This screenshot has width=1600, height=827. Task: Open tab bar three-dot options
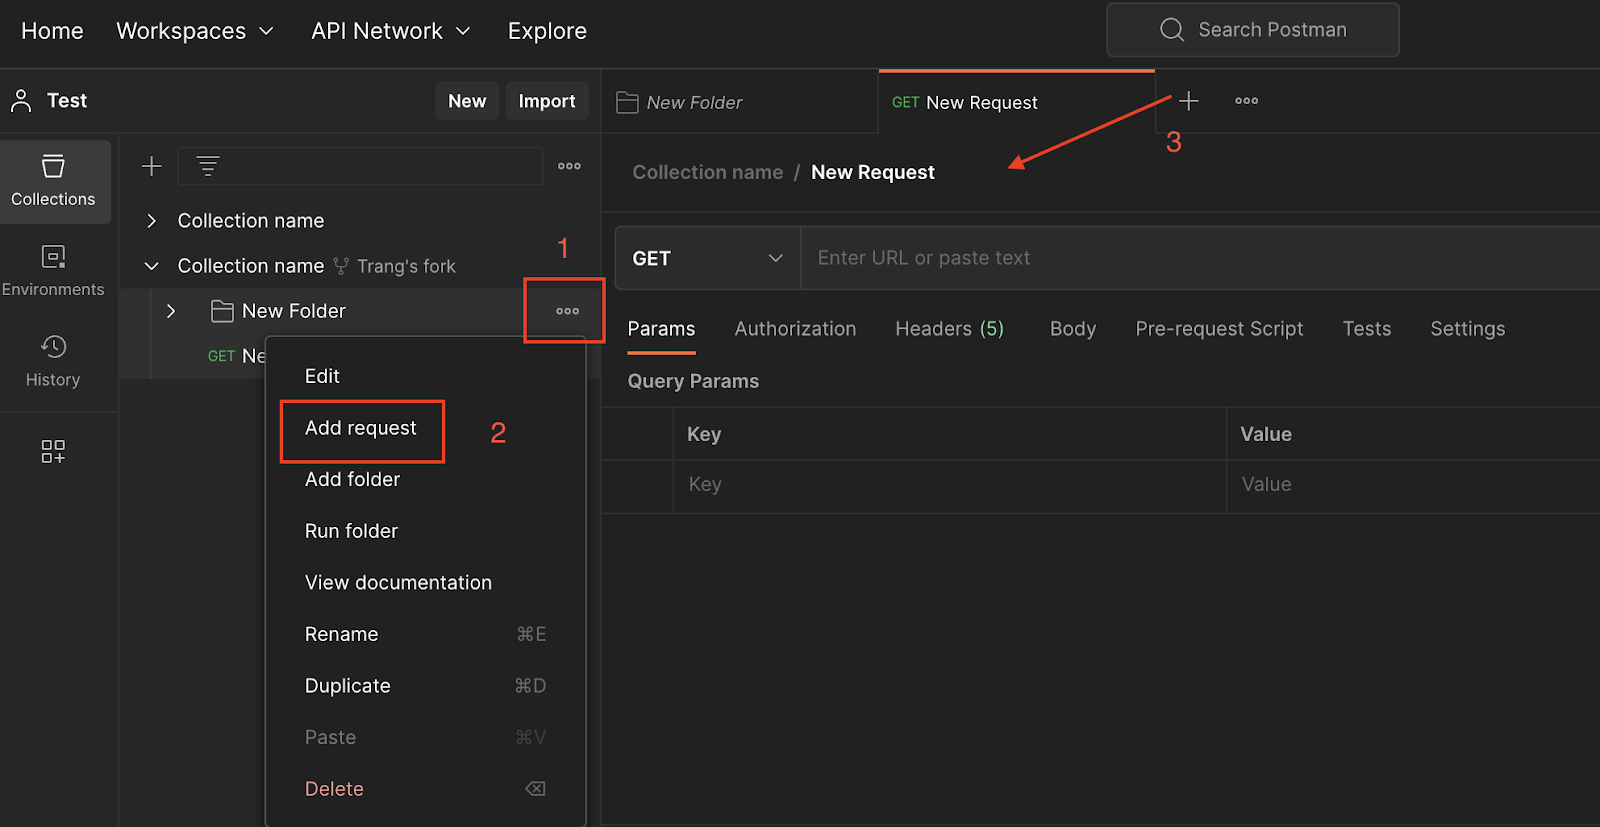pos(1246,101)
